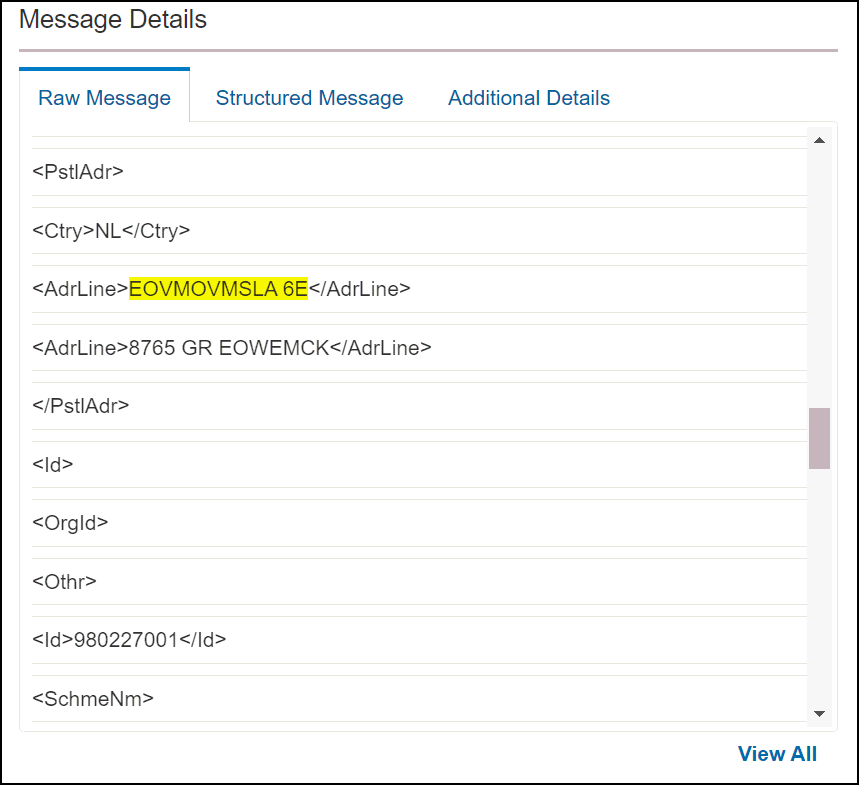Click the Message Details heading
Screen dimensions: 859x785
click(x=113, y=20)
